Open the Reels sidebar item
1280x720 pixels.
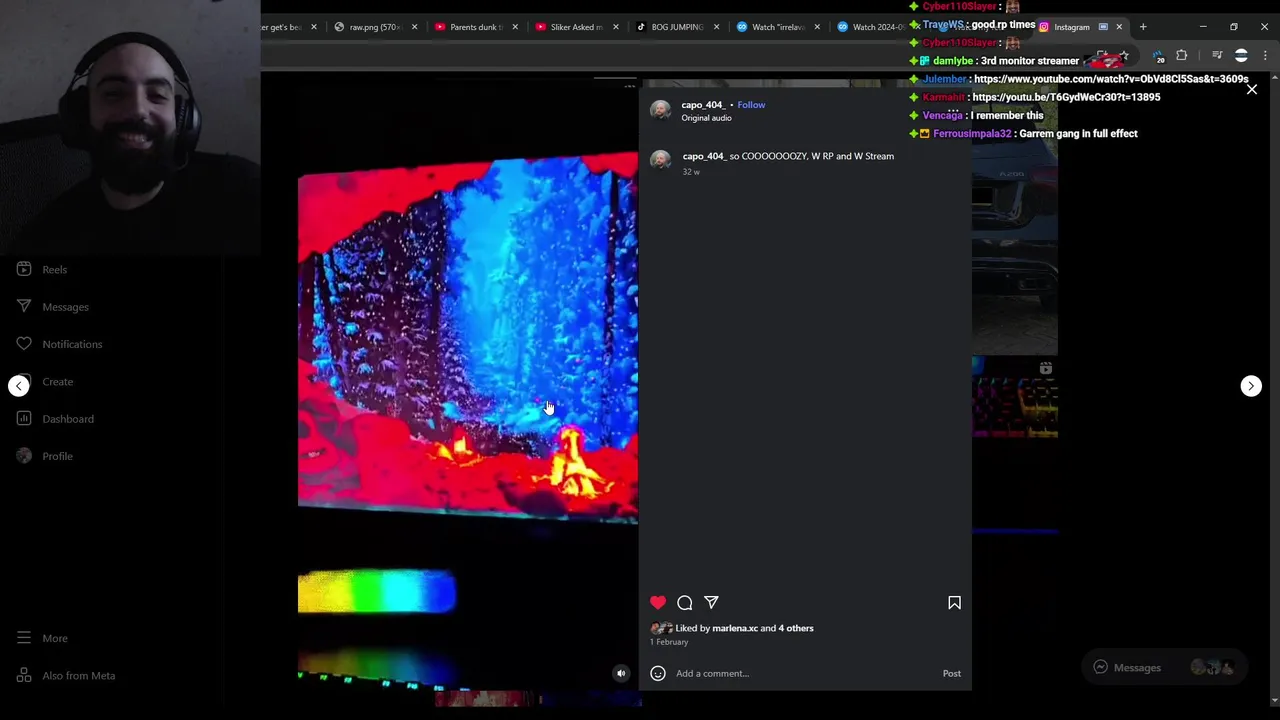tap(42, 270)
